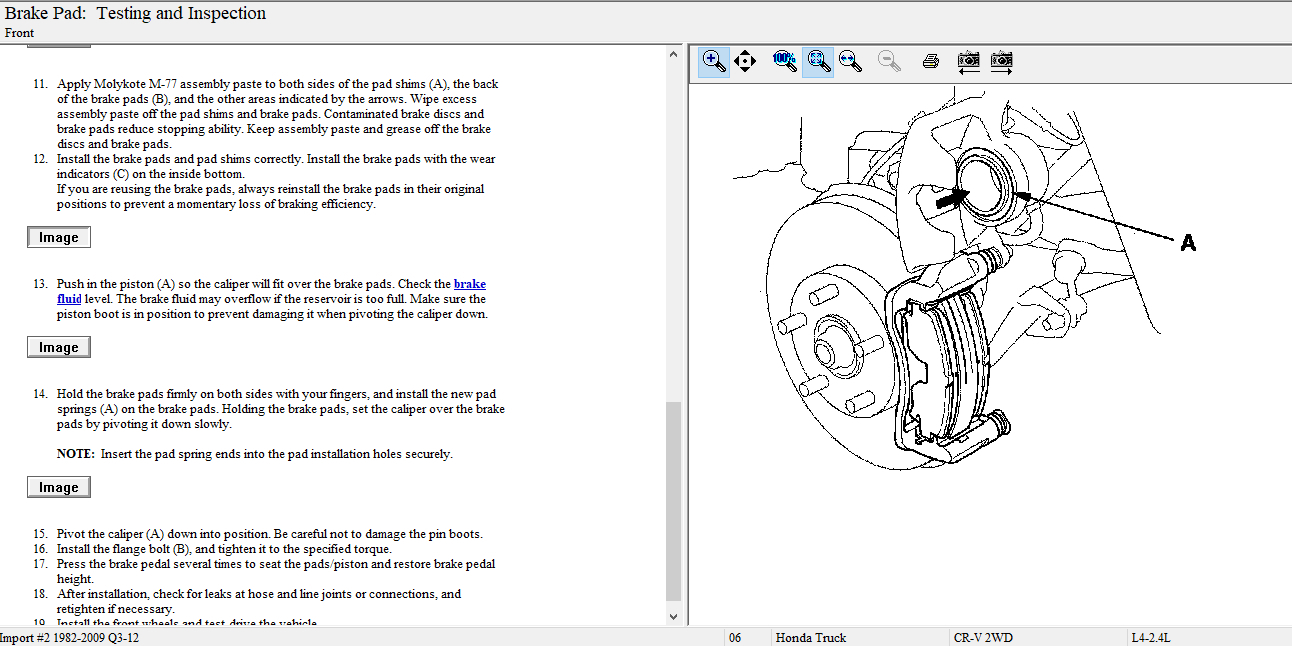
Task: Click the fit-to-window zoom icon
Action: (818, 61)
